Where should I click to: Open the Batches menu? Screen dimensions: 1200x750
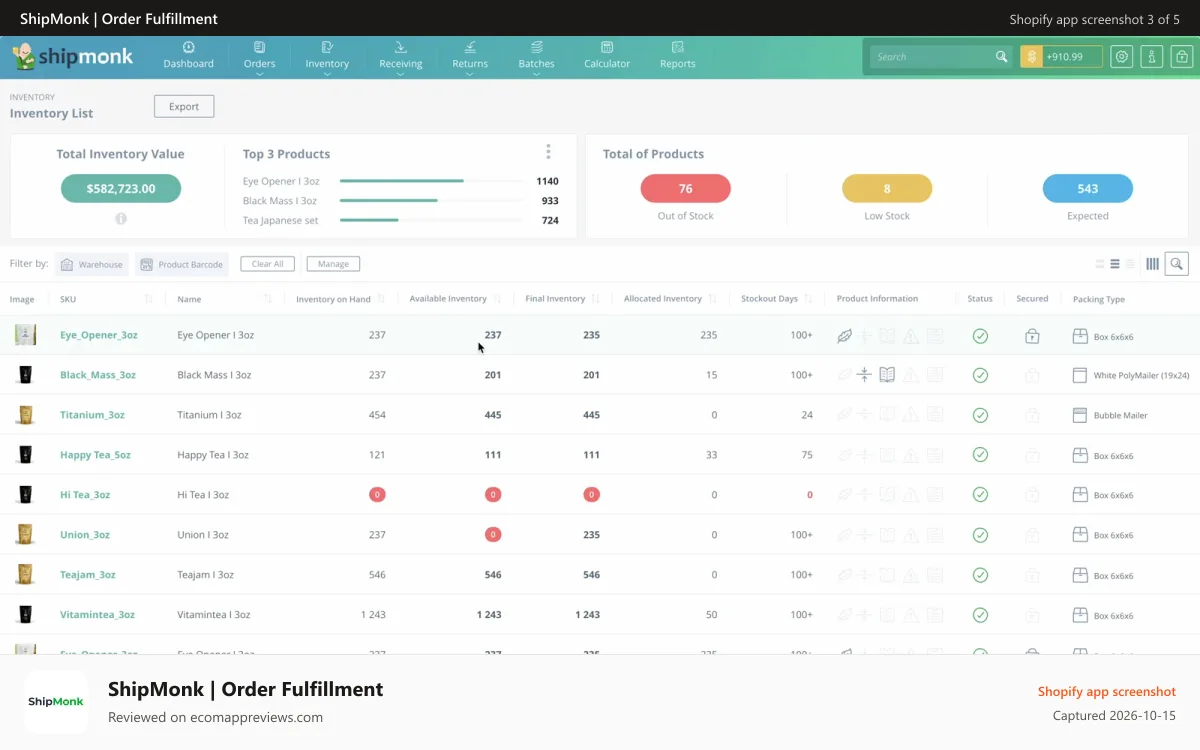[x=537, y=57]
